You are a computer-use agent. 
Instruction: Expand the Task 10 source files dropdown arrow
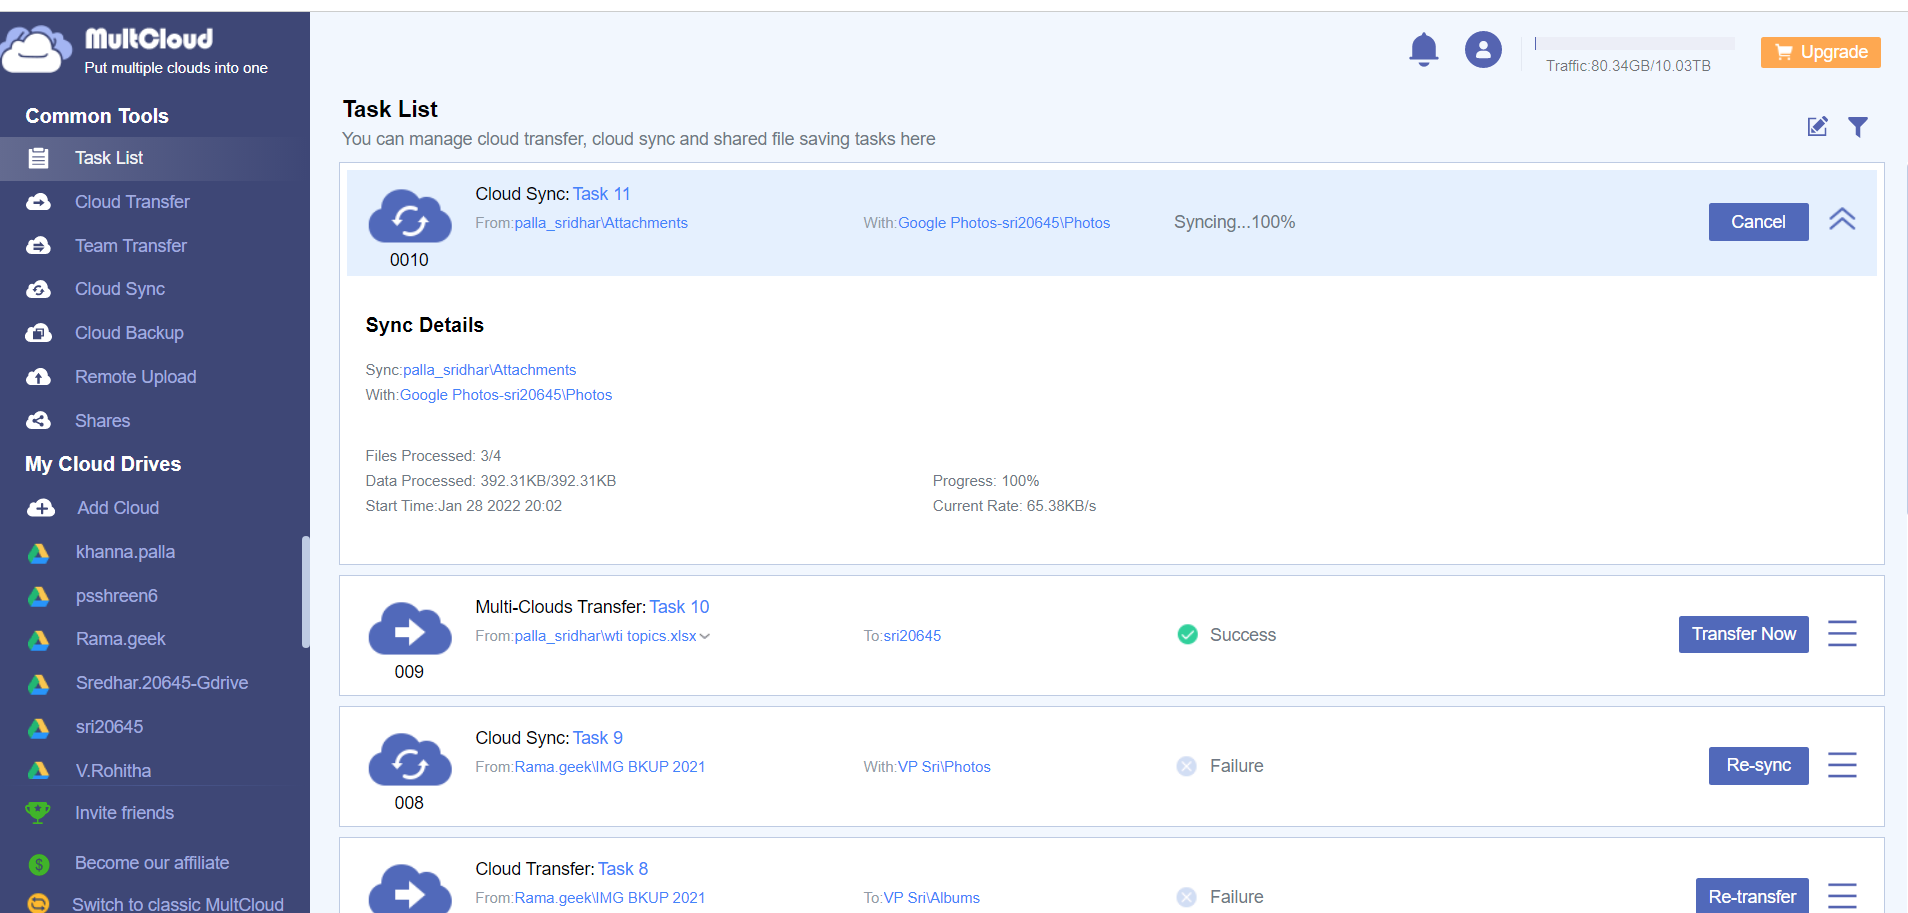pyautogui.click(x=705, y=637)
